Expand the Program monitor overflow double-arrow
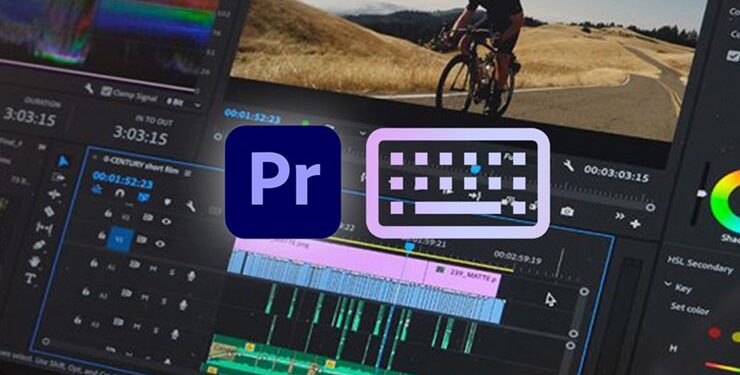The image size is (740, 375). (x=620, y=216)
